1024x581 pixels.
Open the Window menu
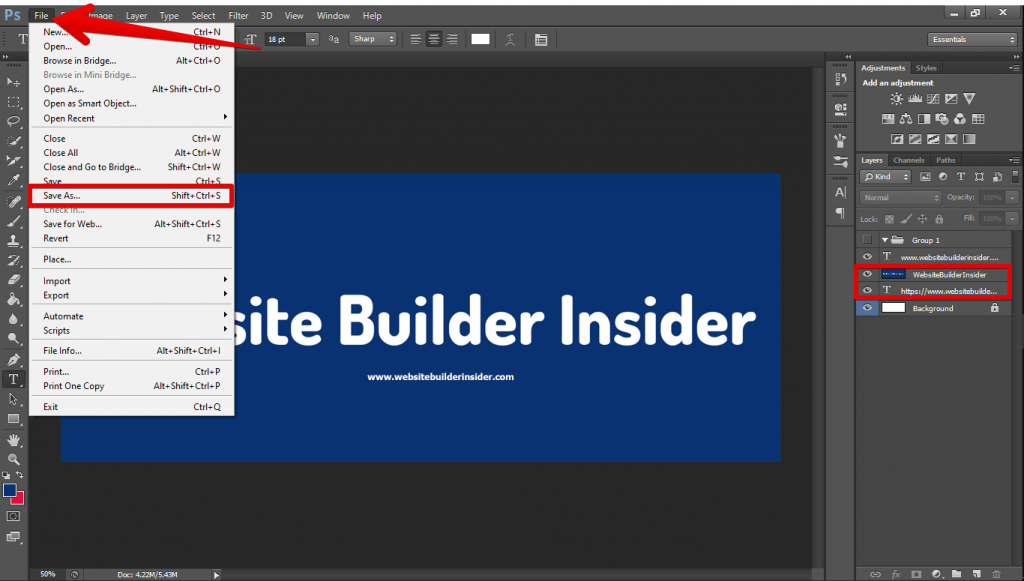point(333,15)
